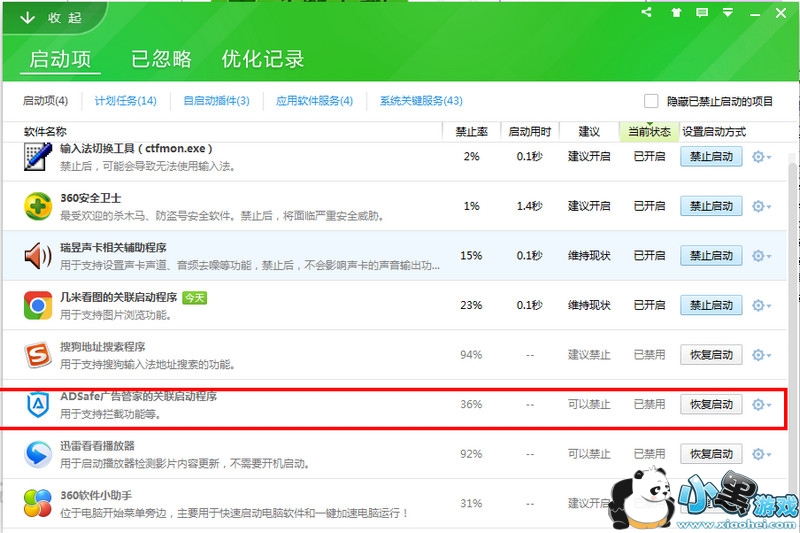Open the main menu dropdown icon in title bar
800x533 pixels.
728,13
